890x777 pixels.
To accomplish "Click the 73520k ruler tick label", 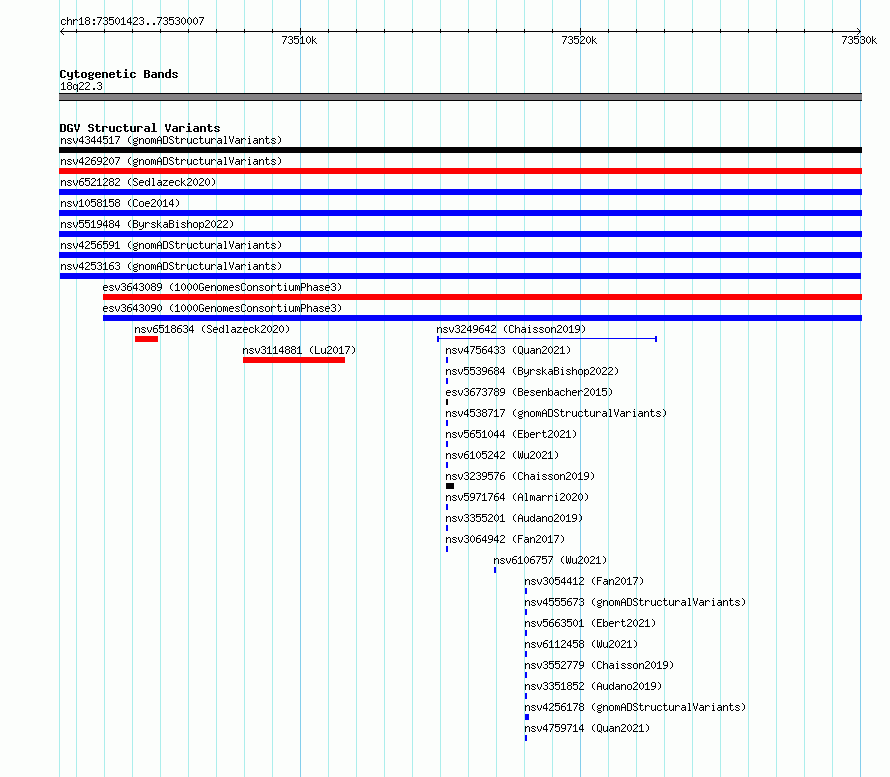I will 579,40.
